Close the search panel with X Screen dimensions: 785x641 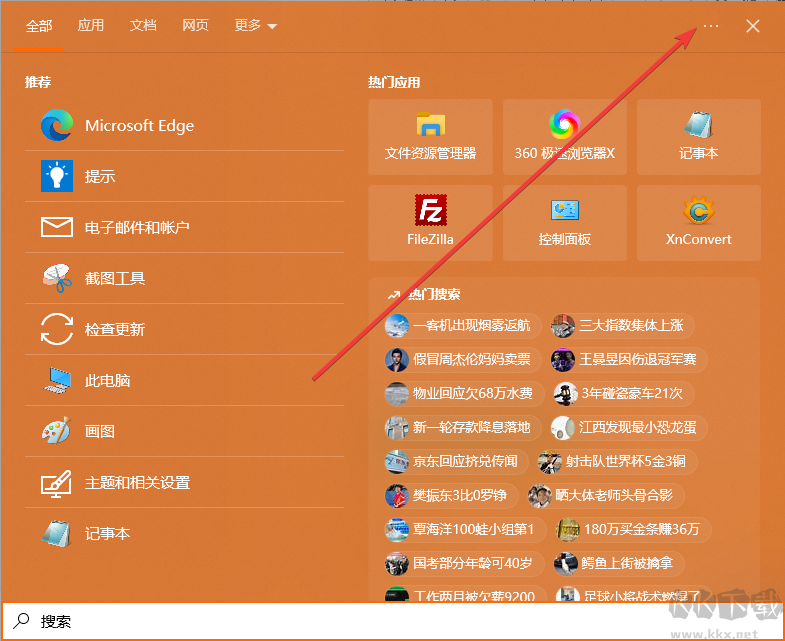[753, 26]
